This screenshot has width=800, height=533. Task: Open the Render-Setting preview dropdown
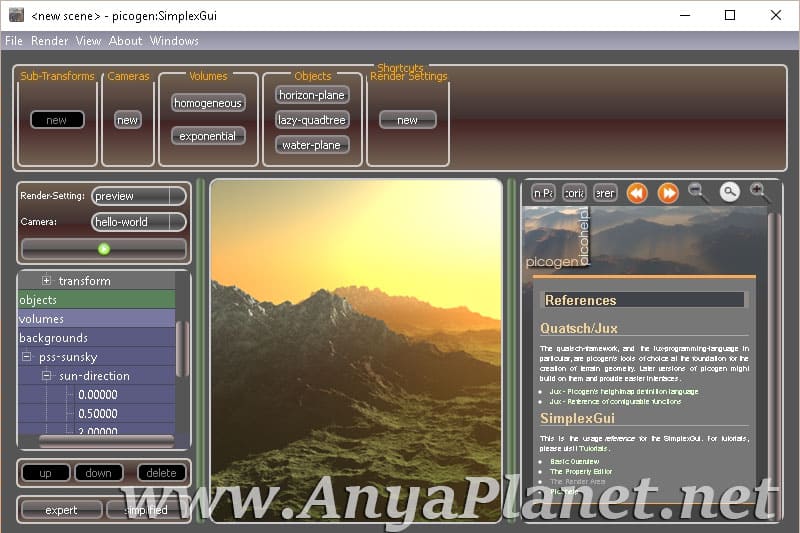[x=139, y=196]
